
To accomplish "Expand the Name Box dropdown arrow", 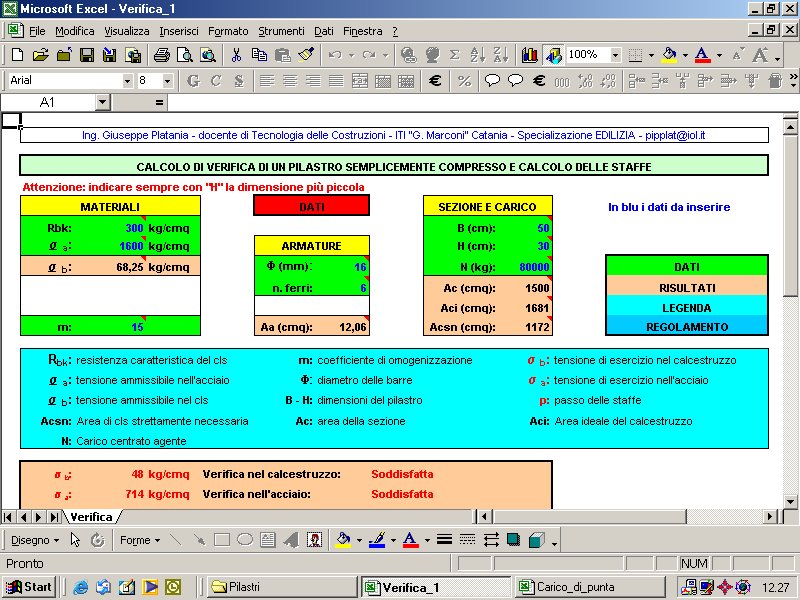I will 103,103.
